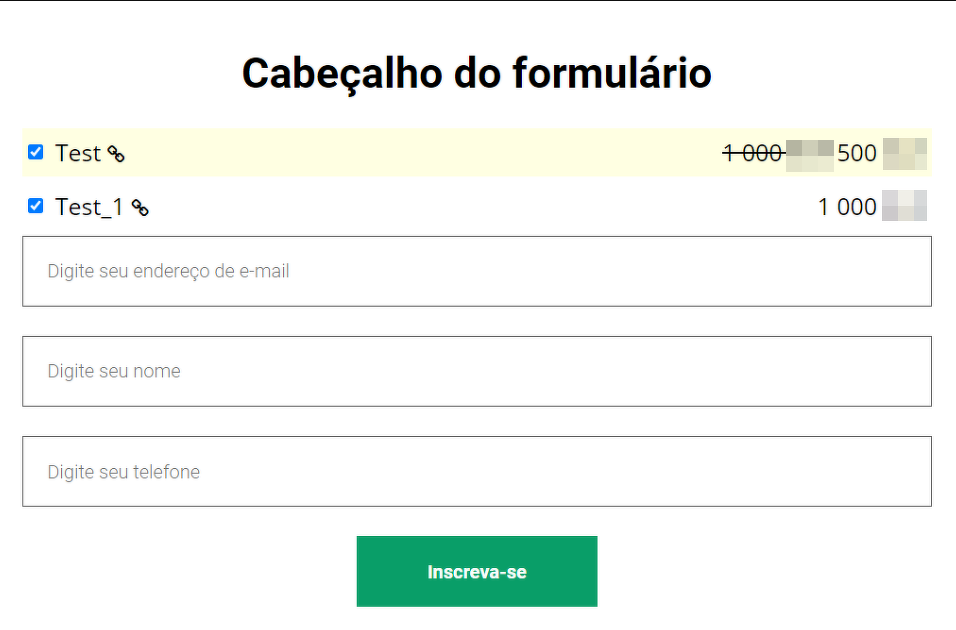Uncheck the Test product checkbox
This screenshot has height=630, width=956.
click(x=35, y=152)
